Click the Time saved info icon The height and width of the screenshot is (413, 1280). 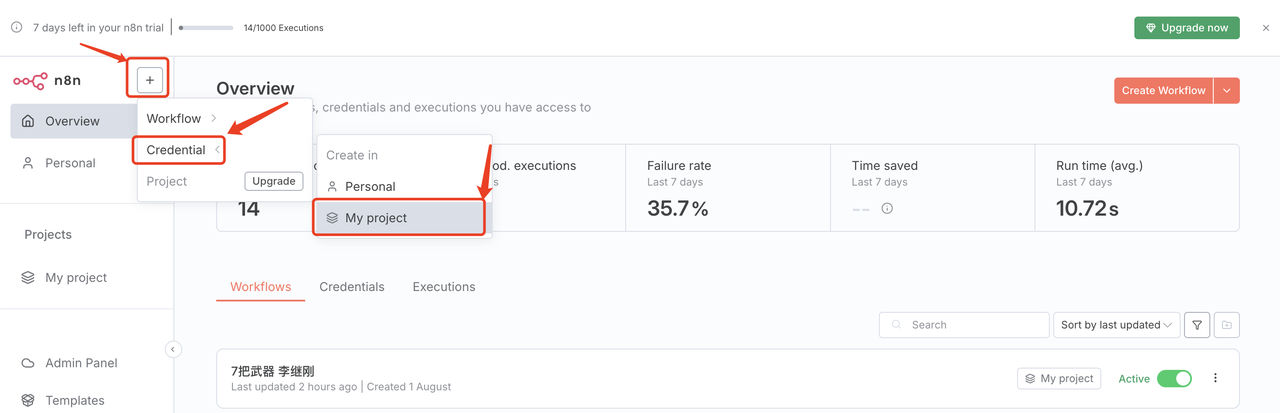coord(887,209)
